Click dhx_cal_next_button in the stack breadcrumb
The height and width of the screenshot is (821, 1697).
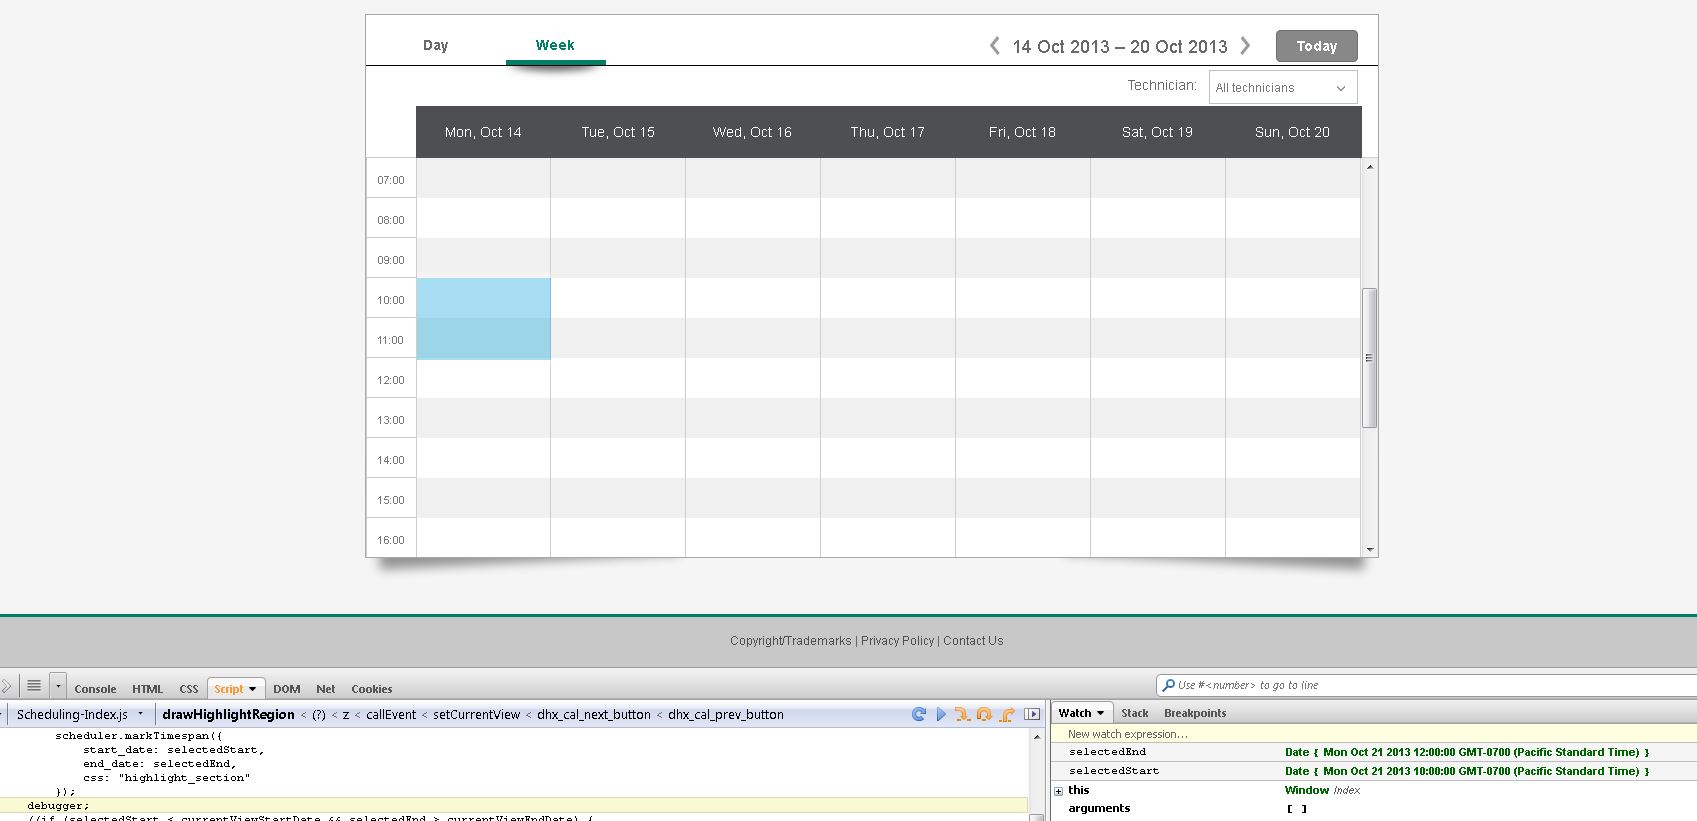(x=594, y=714)
